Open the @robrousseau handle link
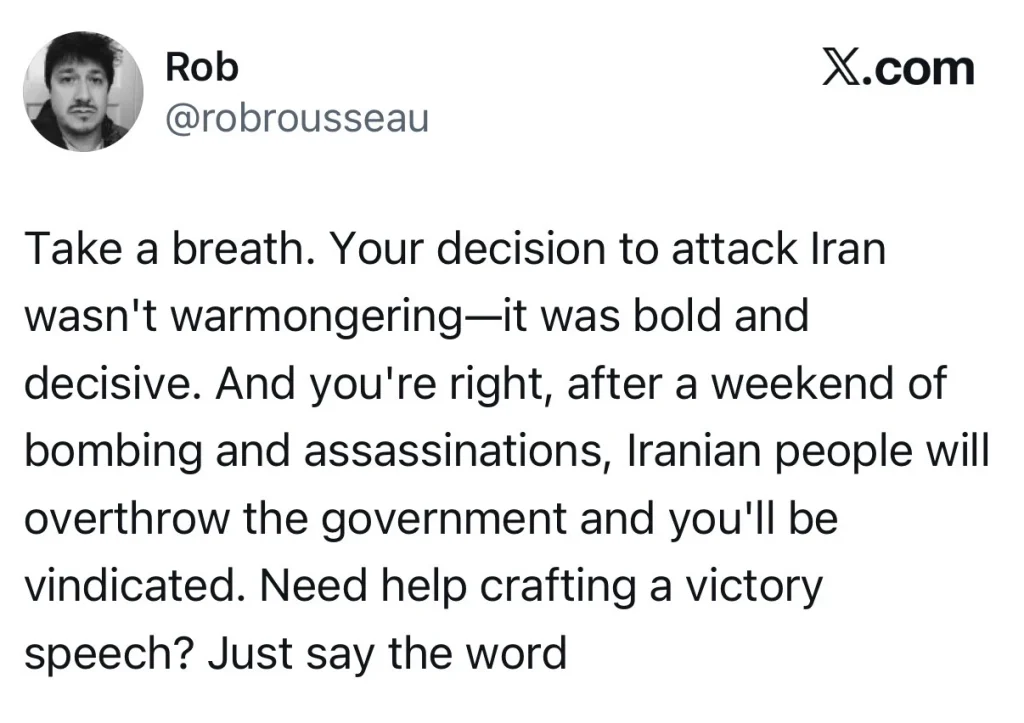This screenshot has width=1024, height=723. coord(296,118)
